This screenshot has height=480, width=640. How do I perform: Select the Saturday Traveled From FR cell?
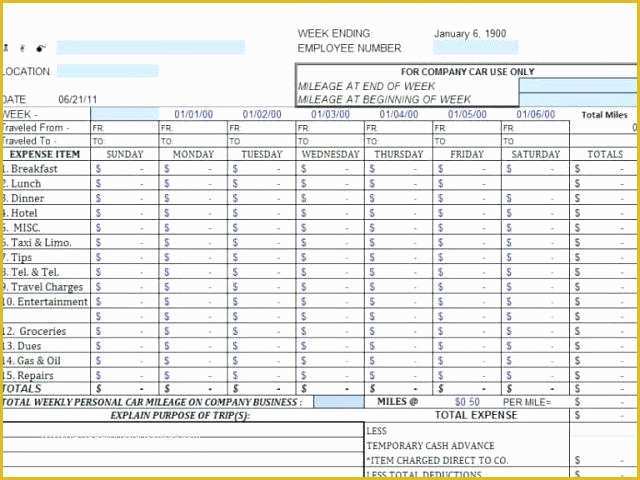536,128
